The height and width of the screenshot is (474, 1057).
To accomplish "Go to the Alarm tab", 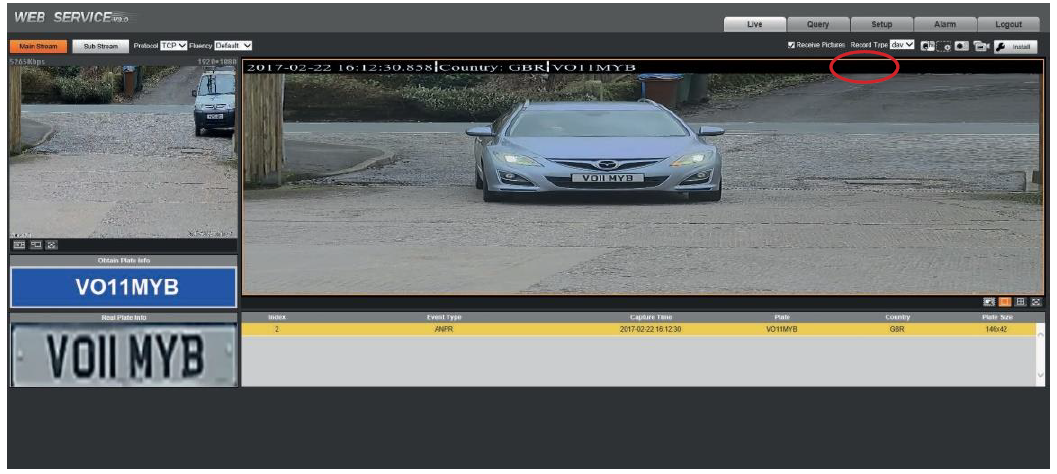I will [944, 24].
